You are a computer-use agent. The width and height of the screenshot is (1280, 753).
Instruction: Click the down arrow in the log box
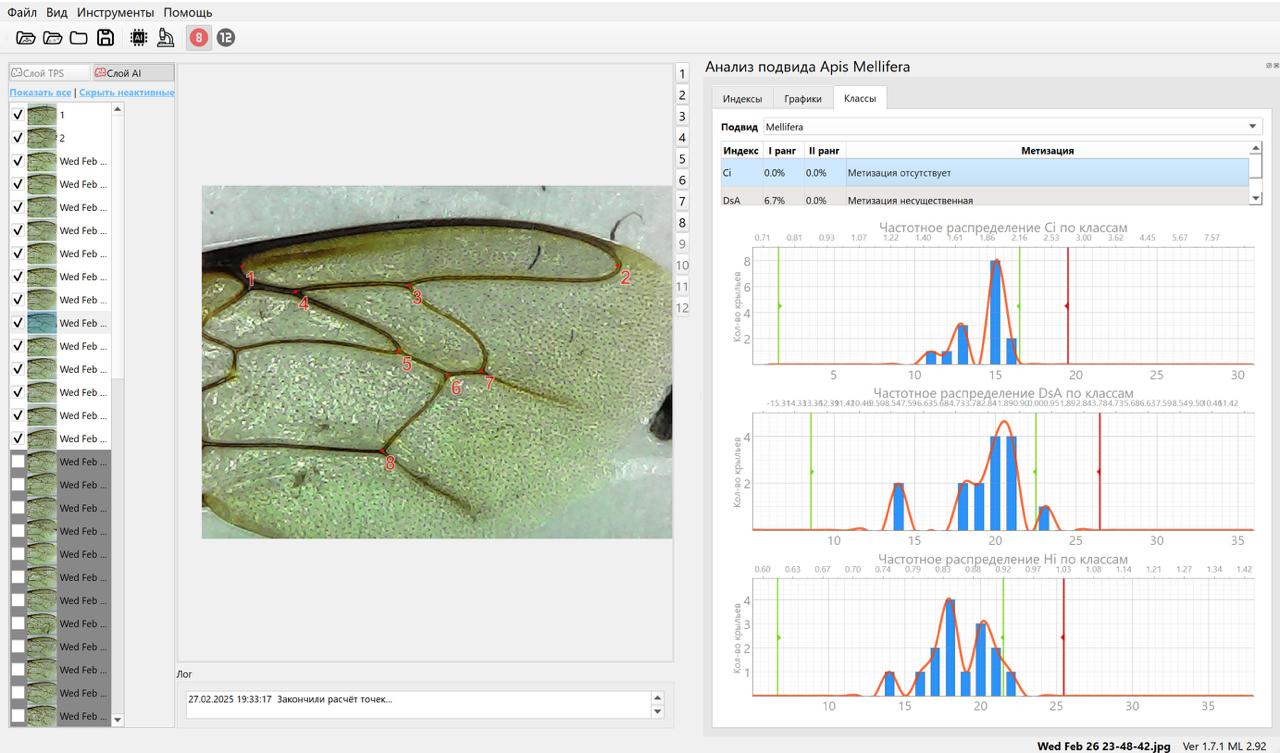point(657,711)
